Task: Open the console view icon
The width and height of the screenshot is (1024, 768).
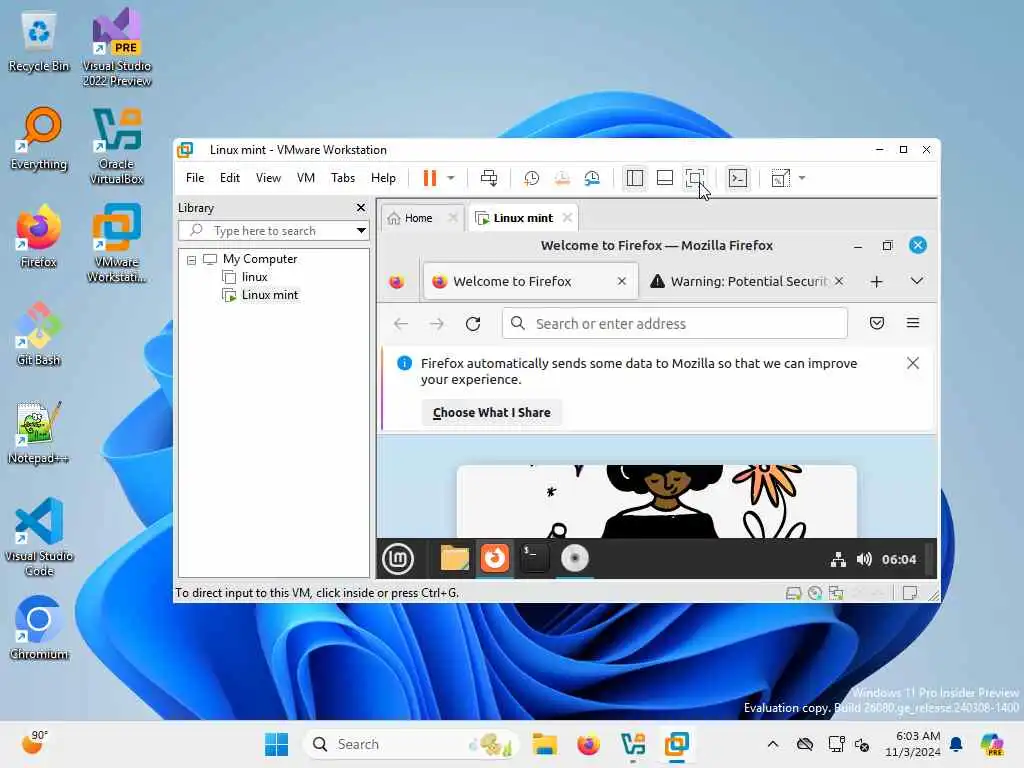Action: pyautogui.click(x=738, y=178)
